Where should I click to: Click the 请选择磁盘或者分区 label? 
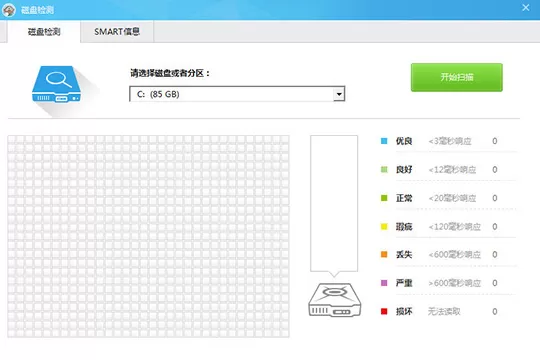coord(170,73)
